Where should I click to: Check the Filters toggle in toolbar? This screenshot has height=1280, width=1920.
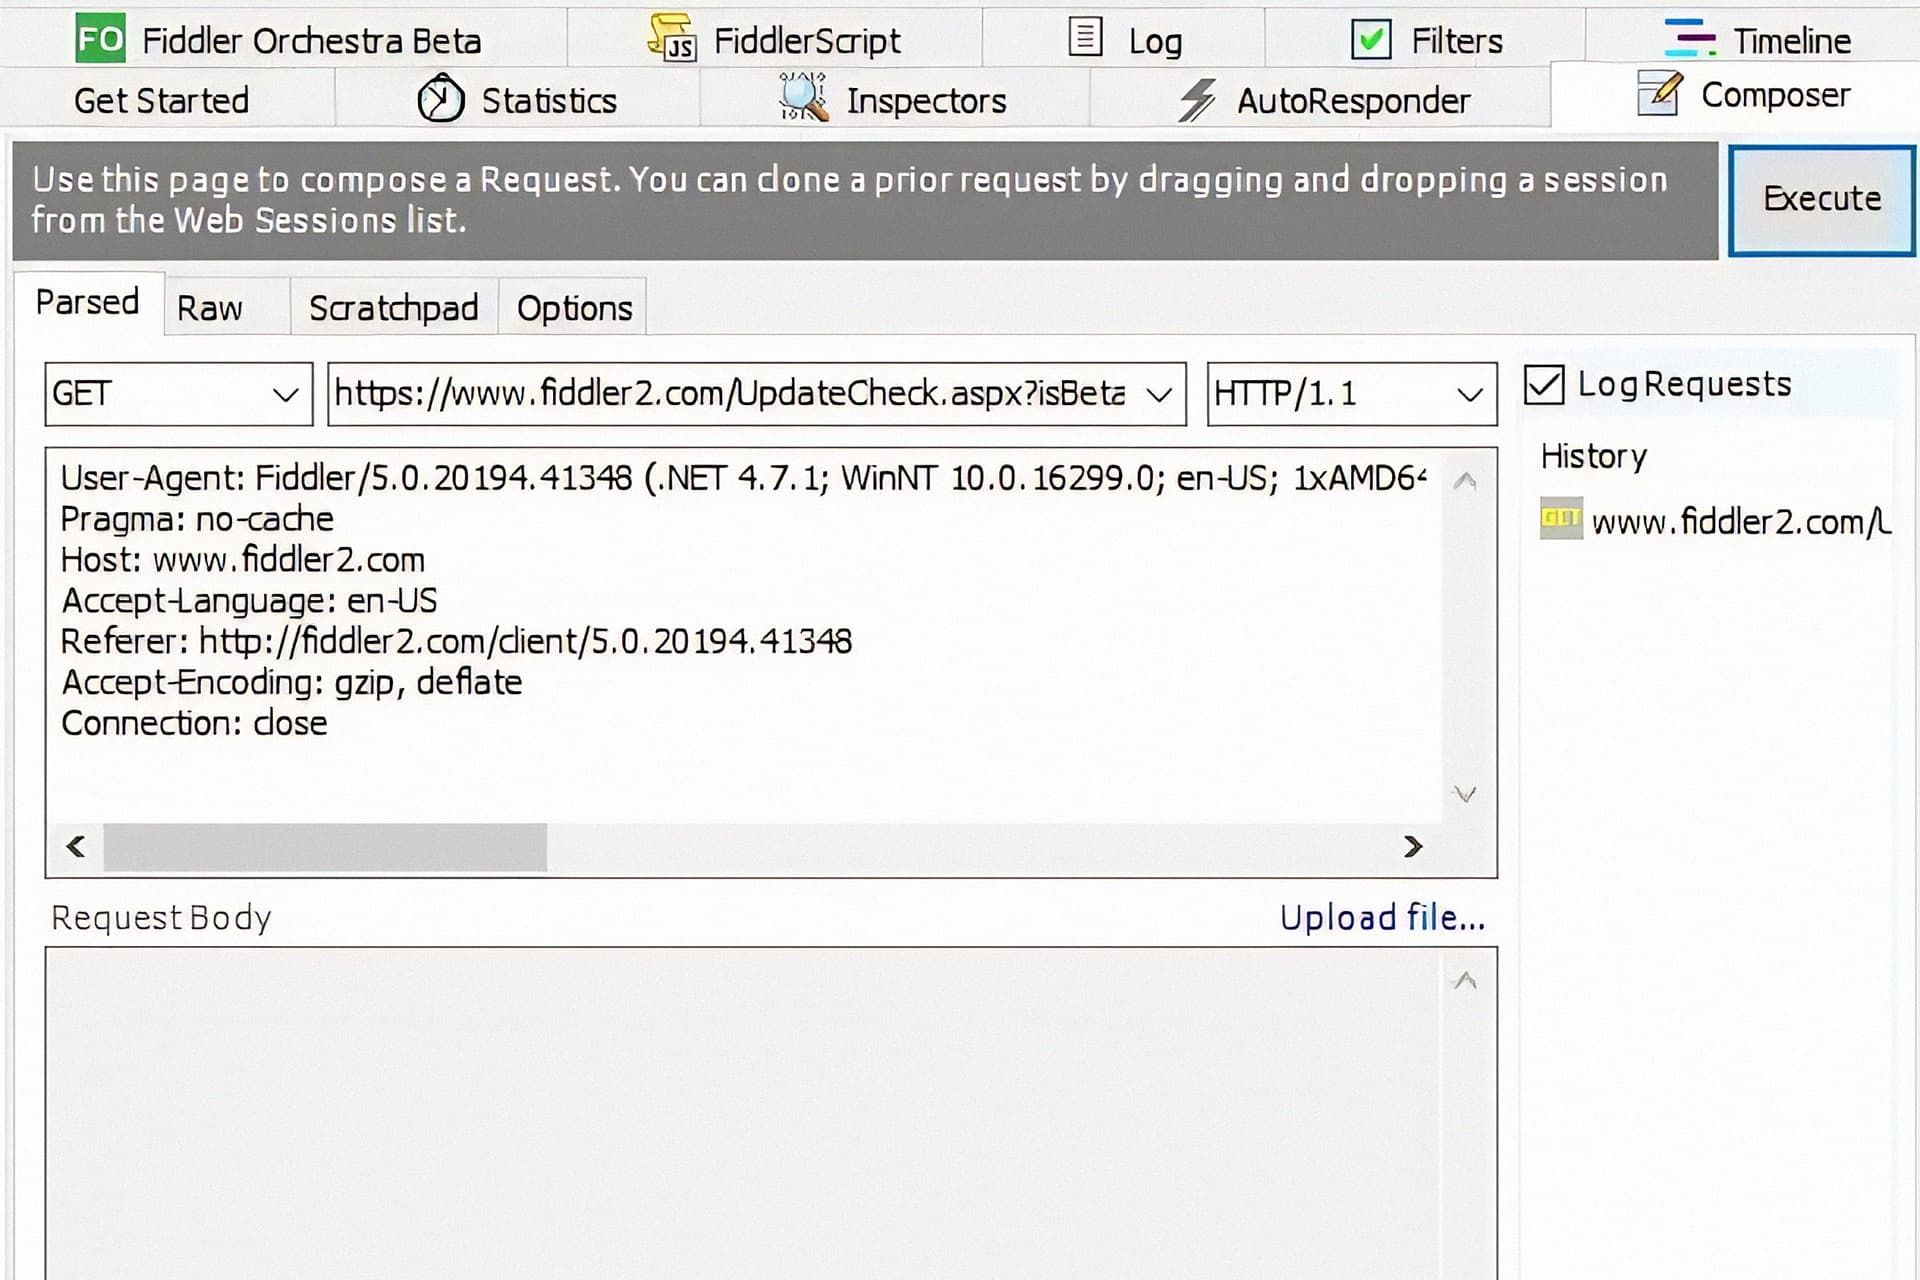(x=1371, y=39)
